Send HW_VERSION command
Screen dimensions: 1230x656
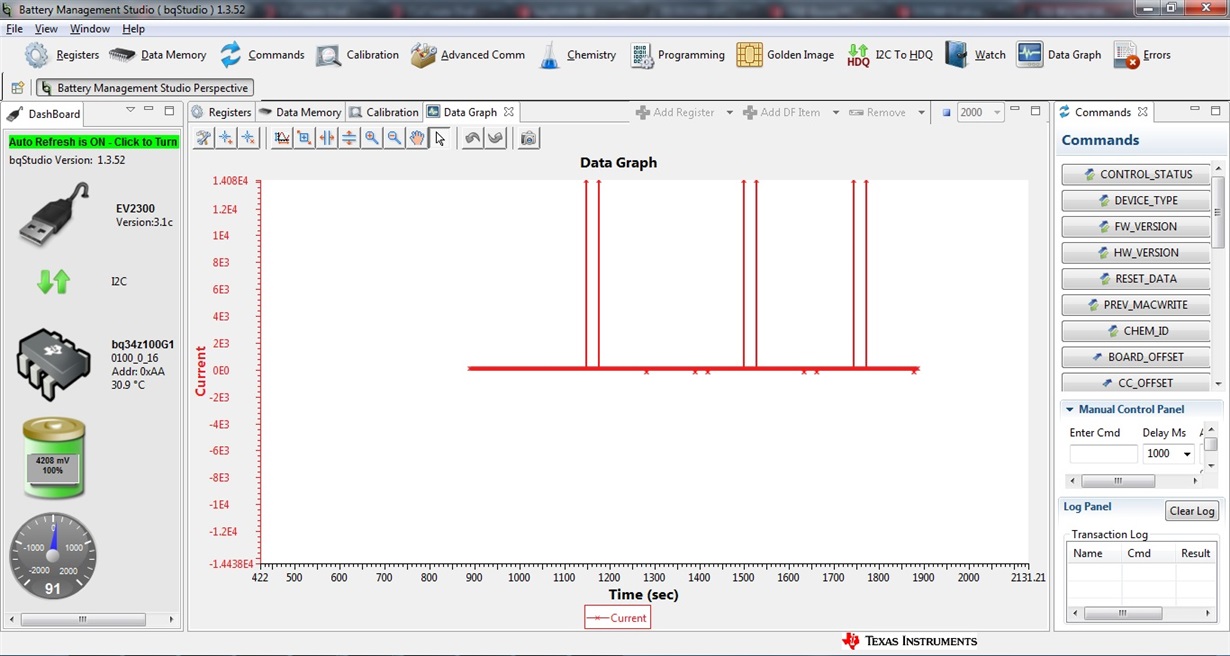point(1135,252)
